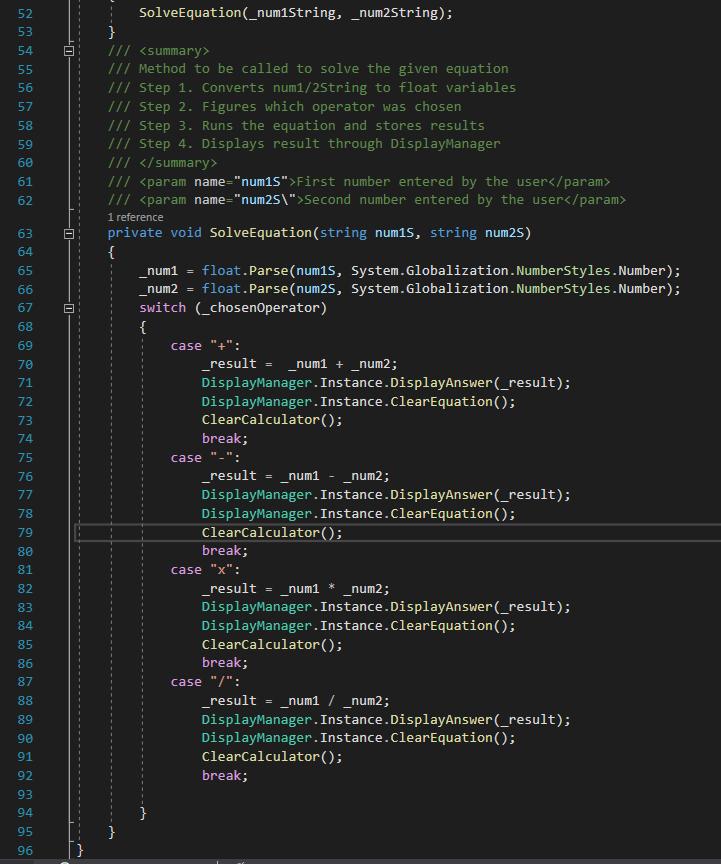Click line number 63 in the gutter
Image resolution: width=721 pixels, height=864 pixels.
pos(25,234)
